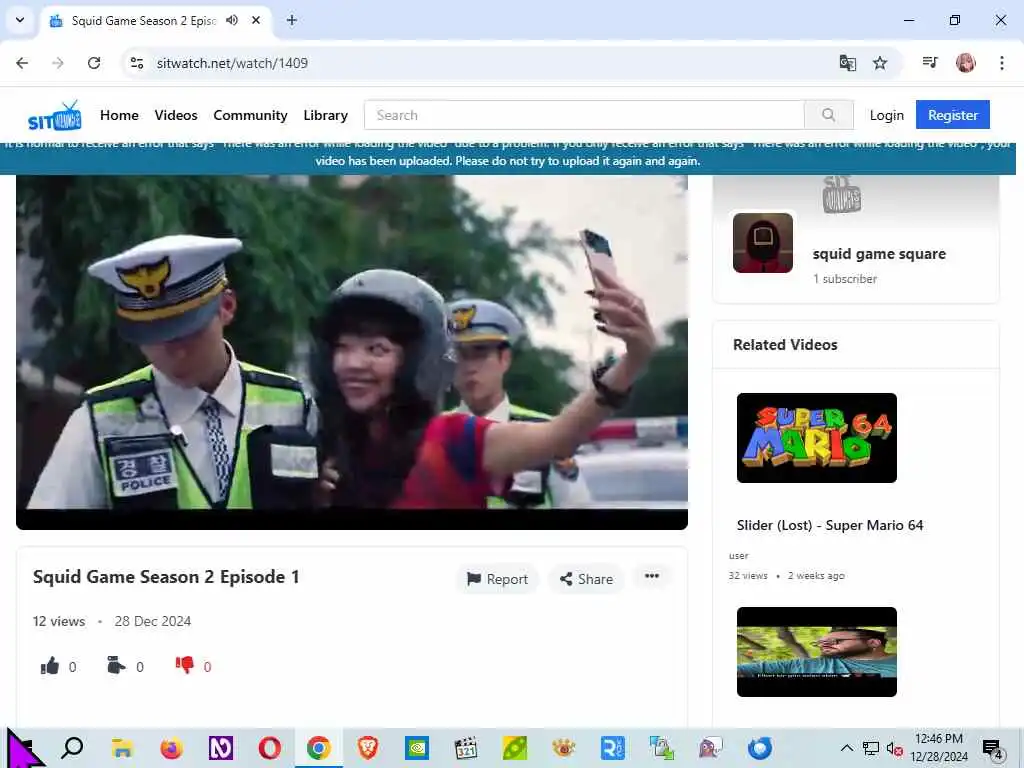Open the Super Mario 64 thumbnail
This screenshot has width=1024, height=768.
click(816, 438)
